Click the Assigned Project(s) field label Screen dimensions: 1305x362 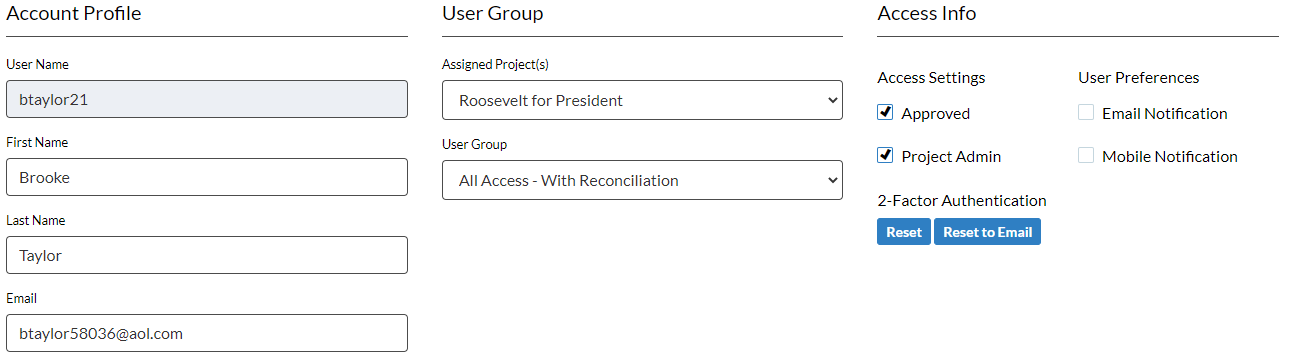(x=495, y=65)
